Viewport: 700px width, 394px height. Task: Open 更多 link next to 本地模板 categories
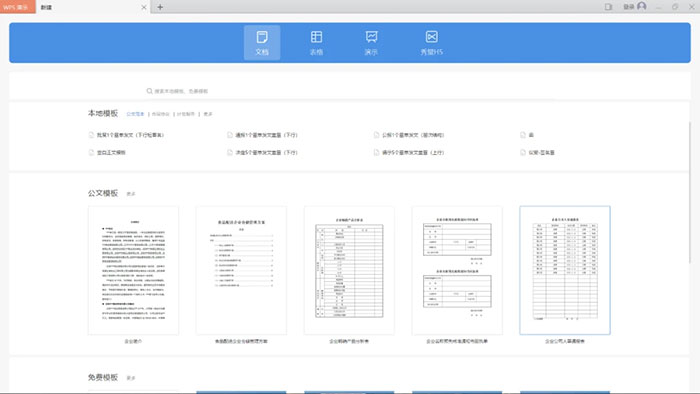[208, 114]
